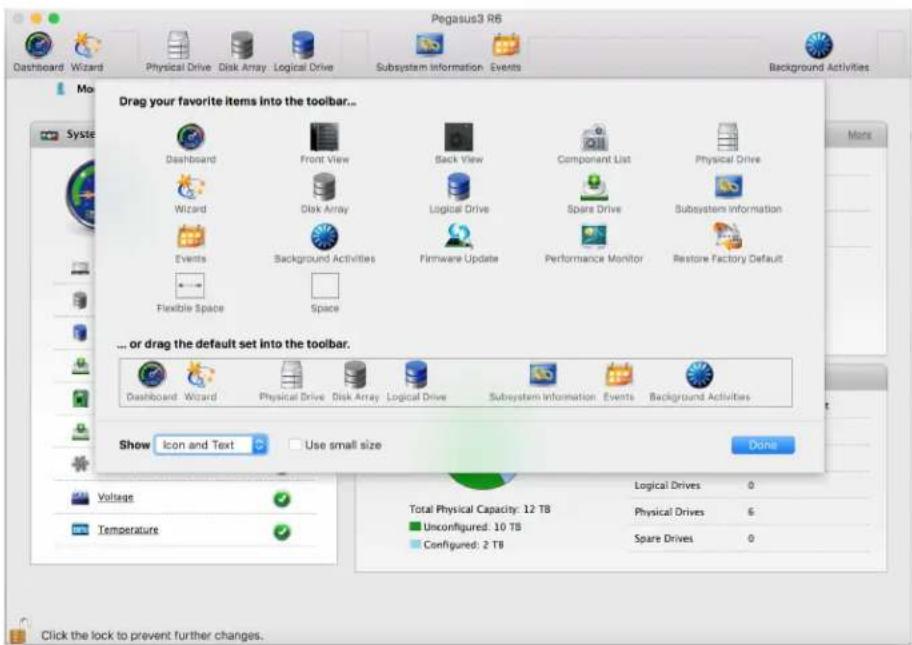Click Subsystem Information in the default set
This screenshot has height=645, width=912.
coord(543,382)
